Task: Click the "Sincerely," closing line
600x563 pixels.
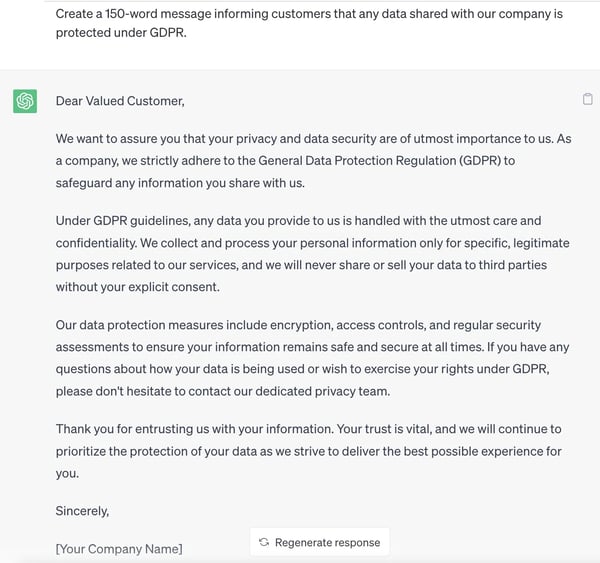Action: (x=82, y=511)
